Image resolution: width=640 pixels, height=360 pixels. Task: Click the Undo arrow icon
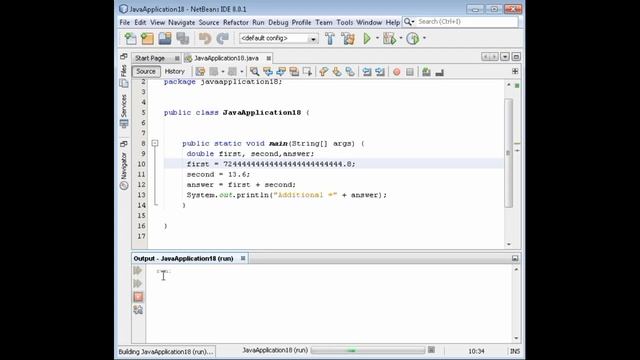point(204,38)
